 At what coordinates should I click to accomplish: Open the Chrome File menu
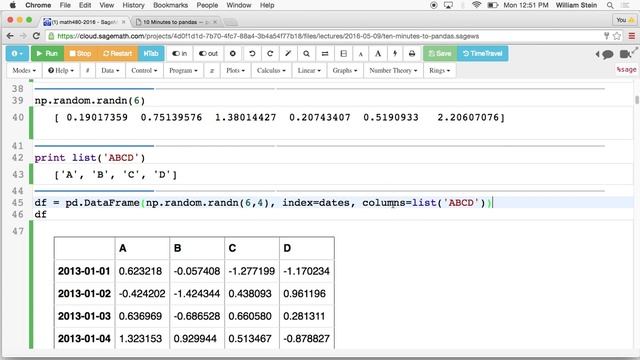[65, 5]
